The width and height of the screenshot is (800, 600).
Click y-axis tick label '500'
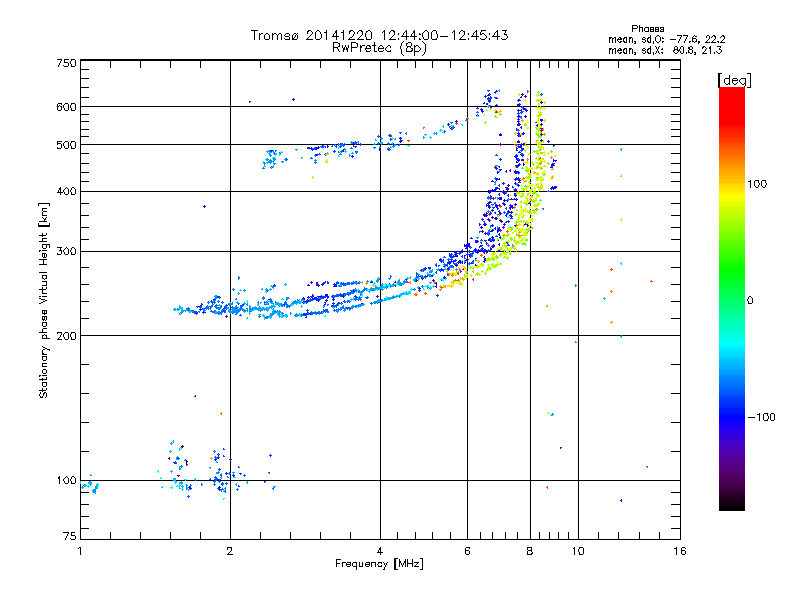click(66, 145)
